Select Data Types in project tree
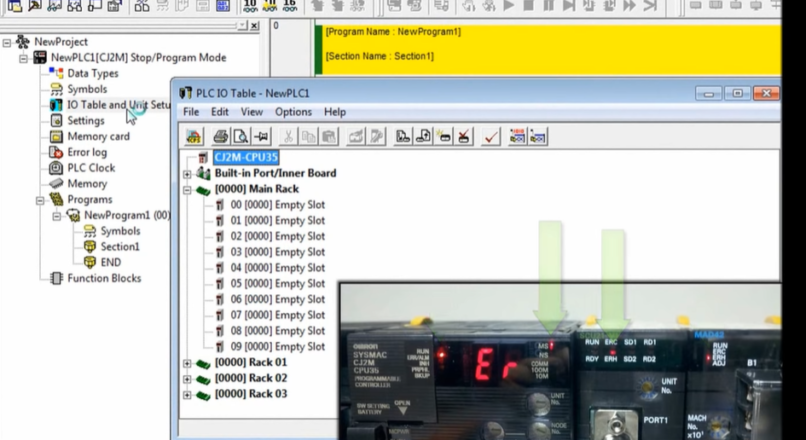 [93, 74]
